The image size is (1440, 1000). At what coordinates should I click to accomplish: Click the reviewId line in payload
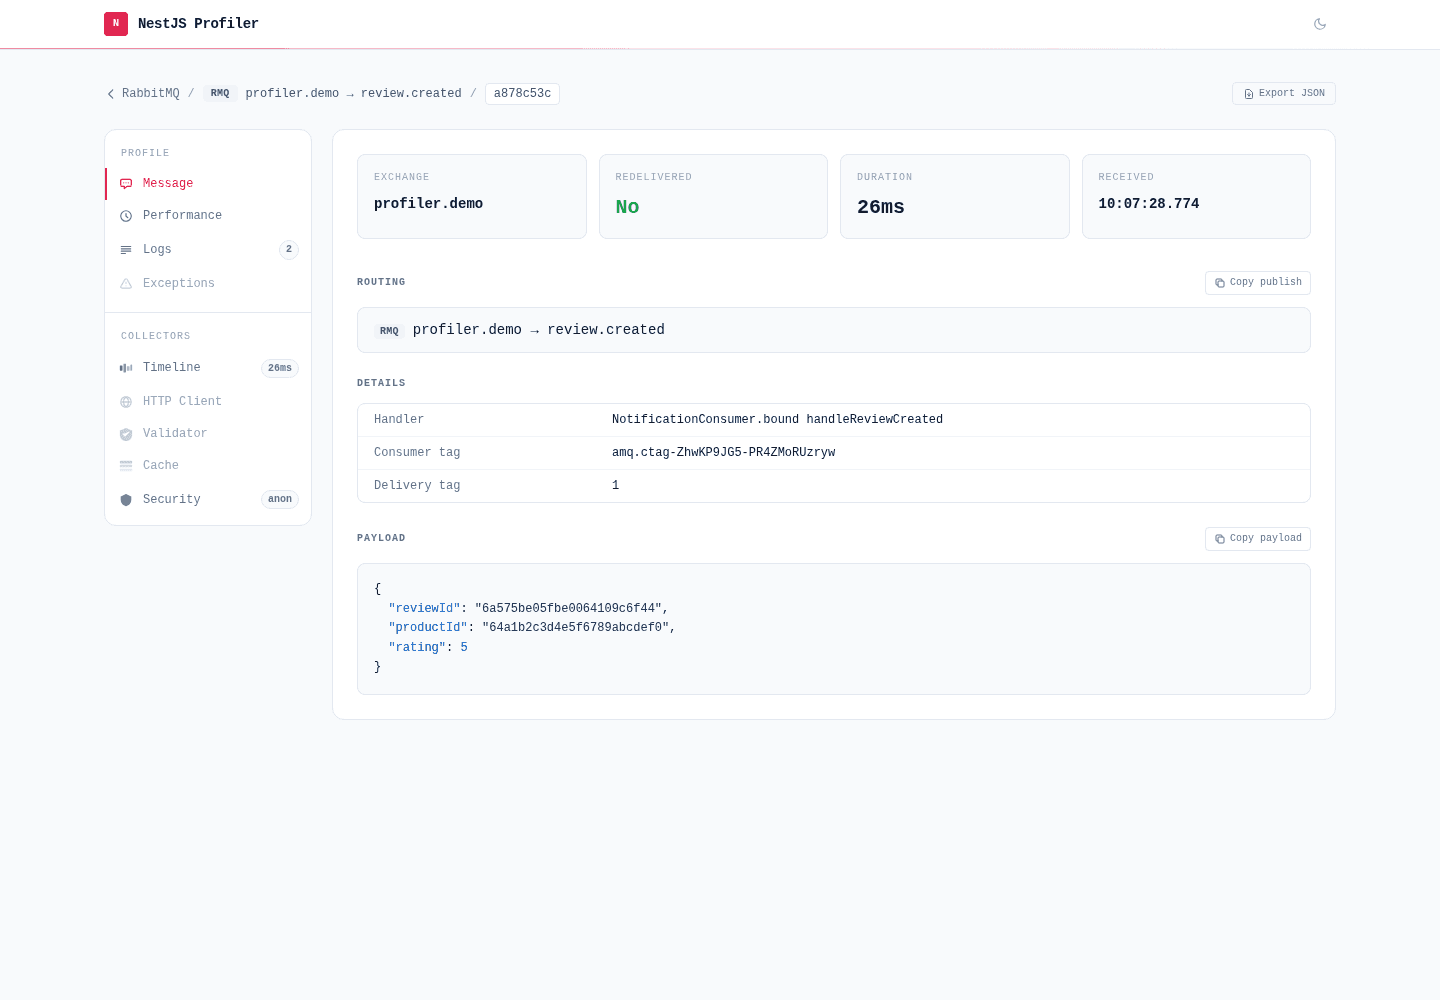(528, 609)
